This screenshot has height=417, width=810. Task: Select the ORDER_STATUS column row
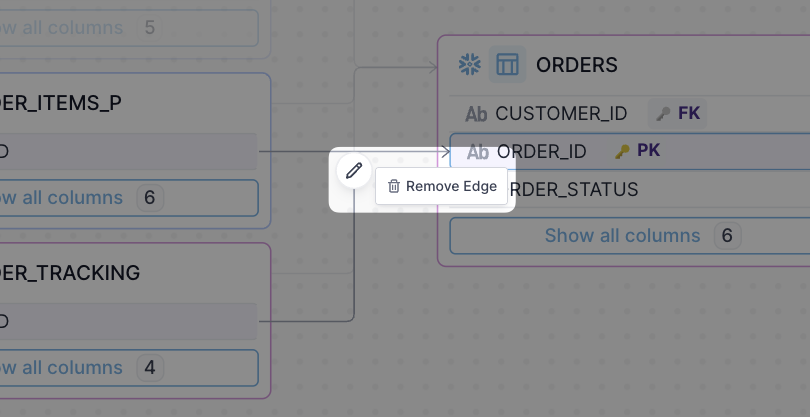click(630, 189)
